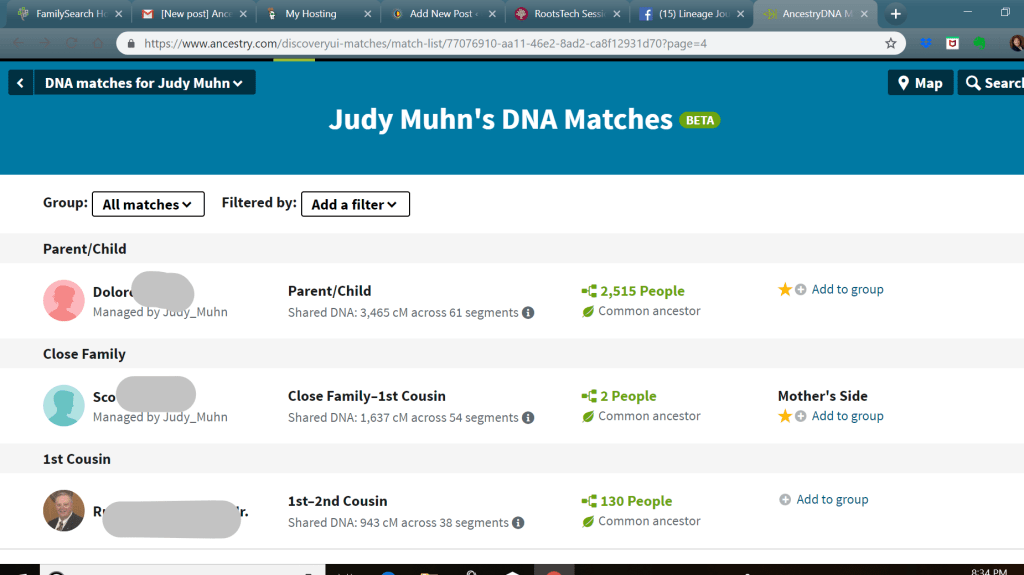Click the 2 People shared tree link

628,396
